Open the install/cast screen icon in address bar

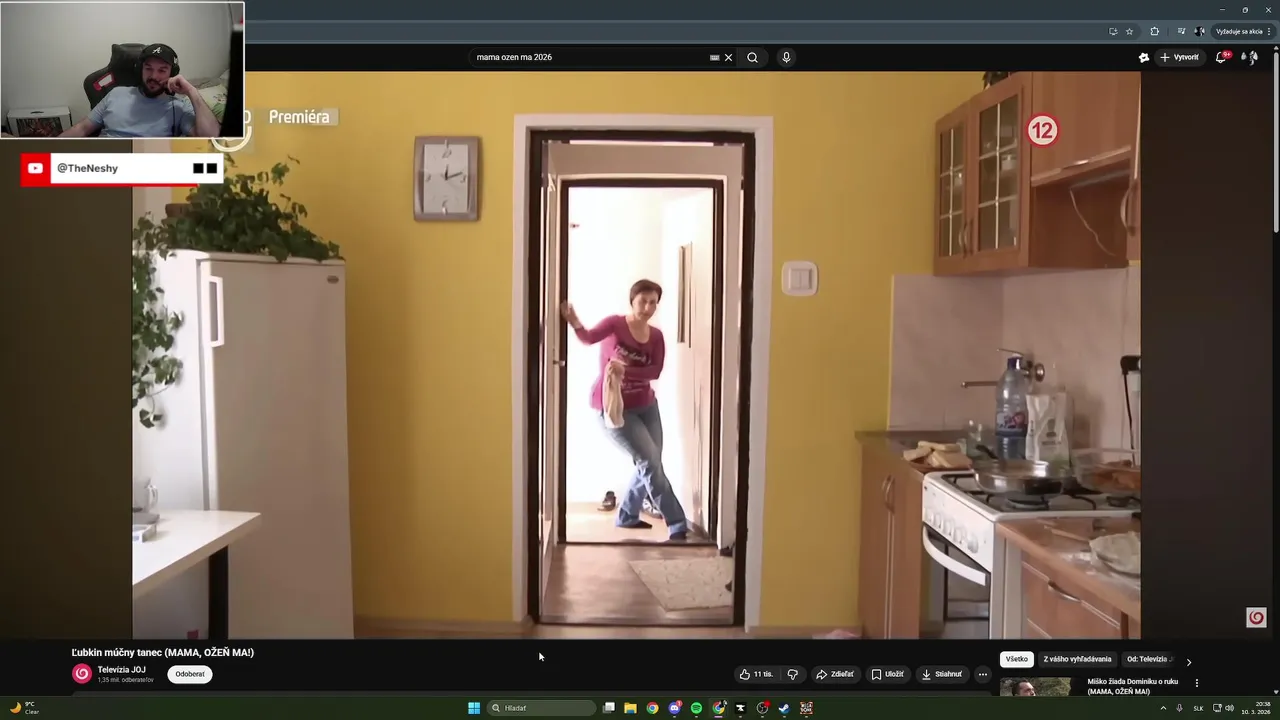point(1113,31)
